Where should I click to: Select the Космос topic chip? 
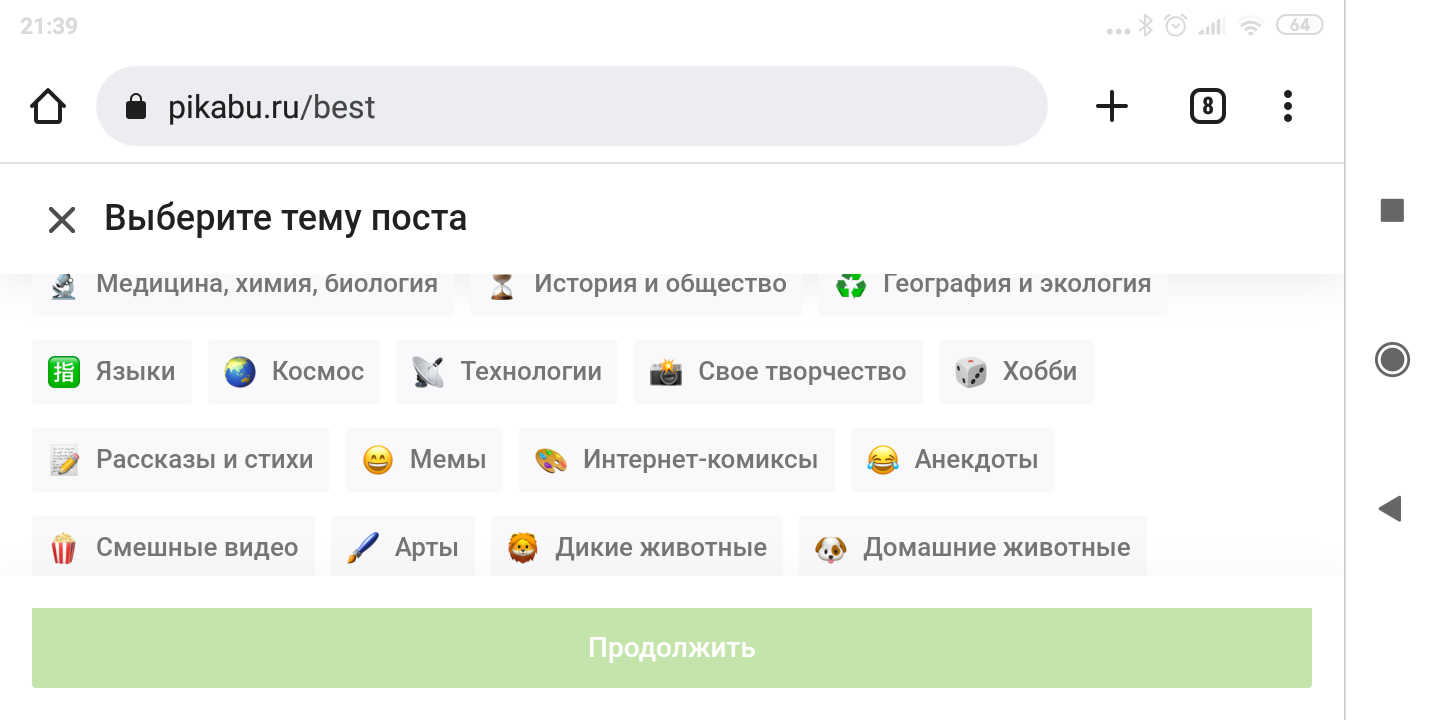pos(294,372)
